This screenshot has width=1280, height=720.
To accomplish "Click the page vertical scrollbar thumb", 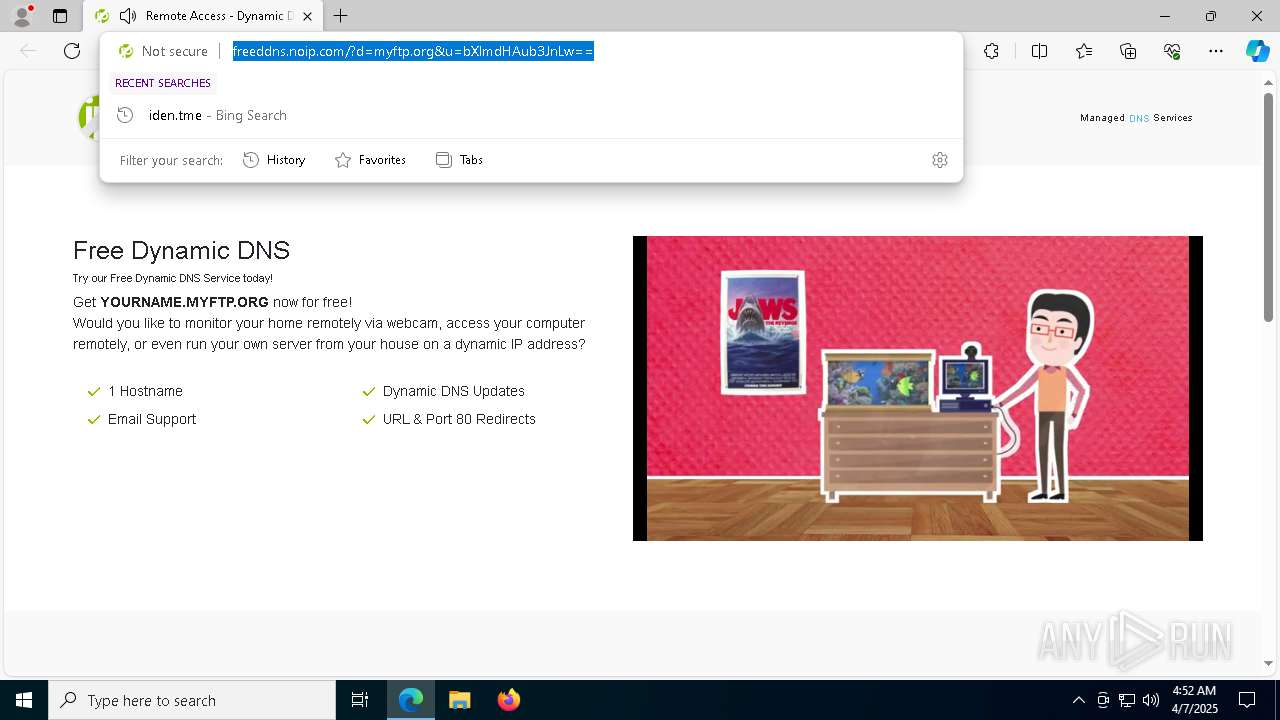I will [x=1269, y=207].
